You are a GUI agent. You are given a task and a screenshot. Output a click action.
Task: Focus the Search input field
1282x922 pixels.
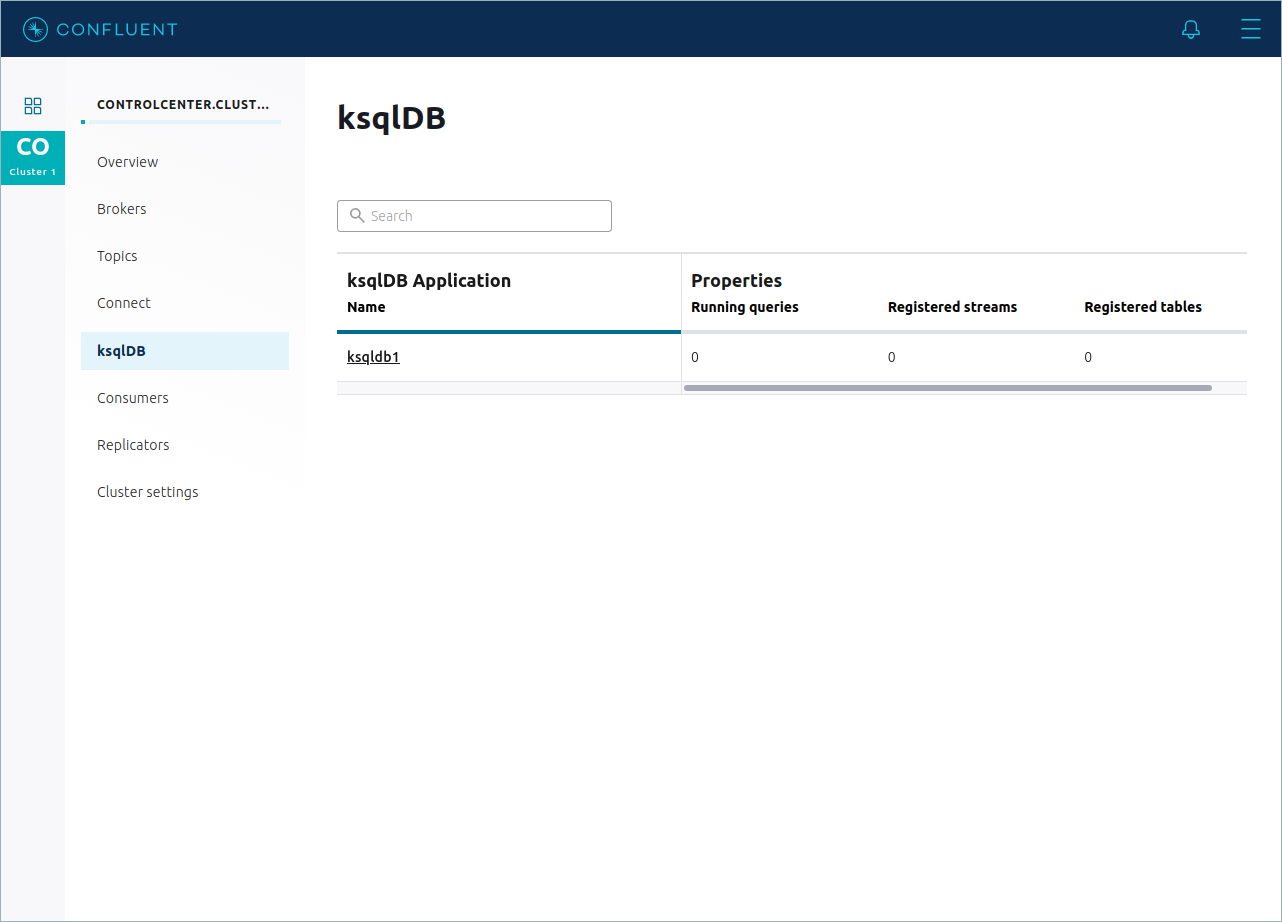[474, 216]
